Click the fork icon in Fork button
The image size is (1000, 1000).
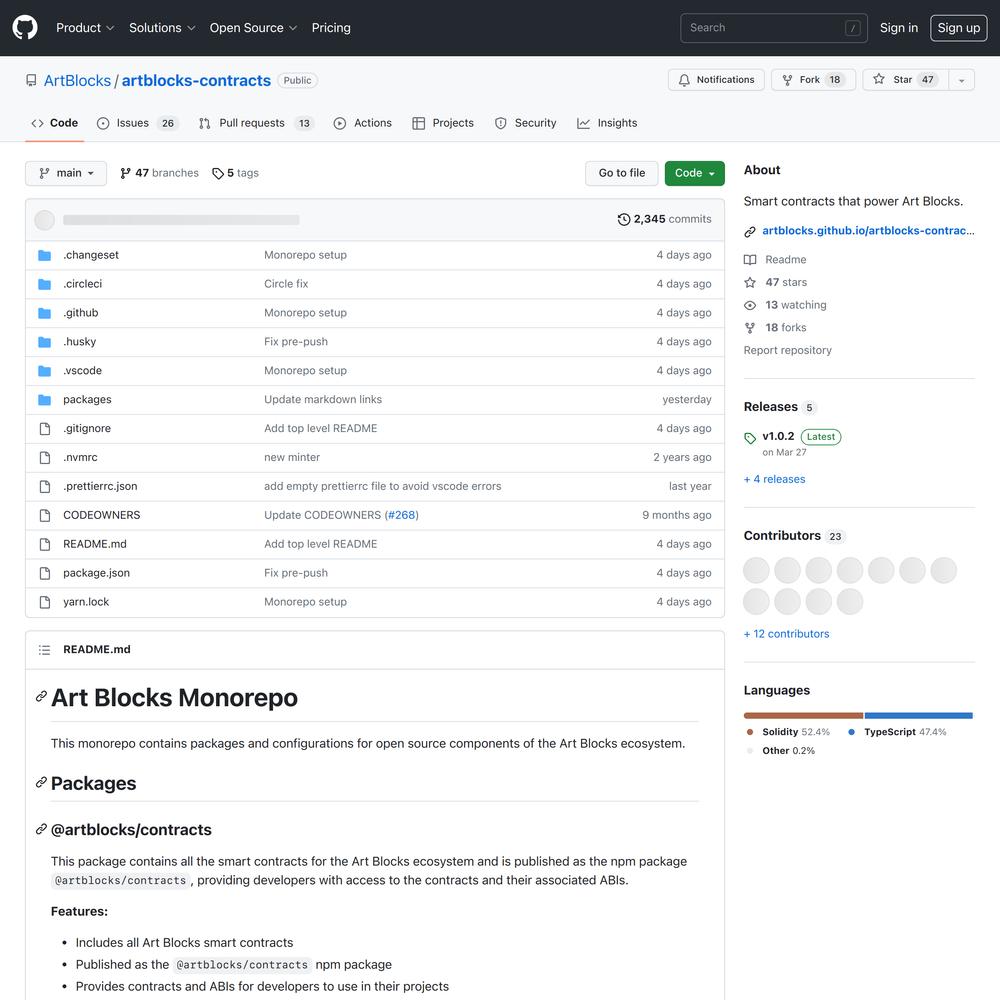pyautogui.click(x=788, y=80)
